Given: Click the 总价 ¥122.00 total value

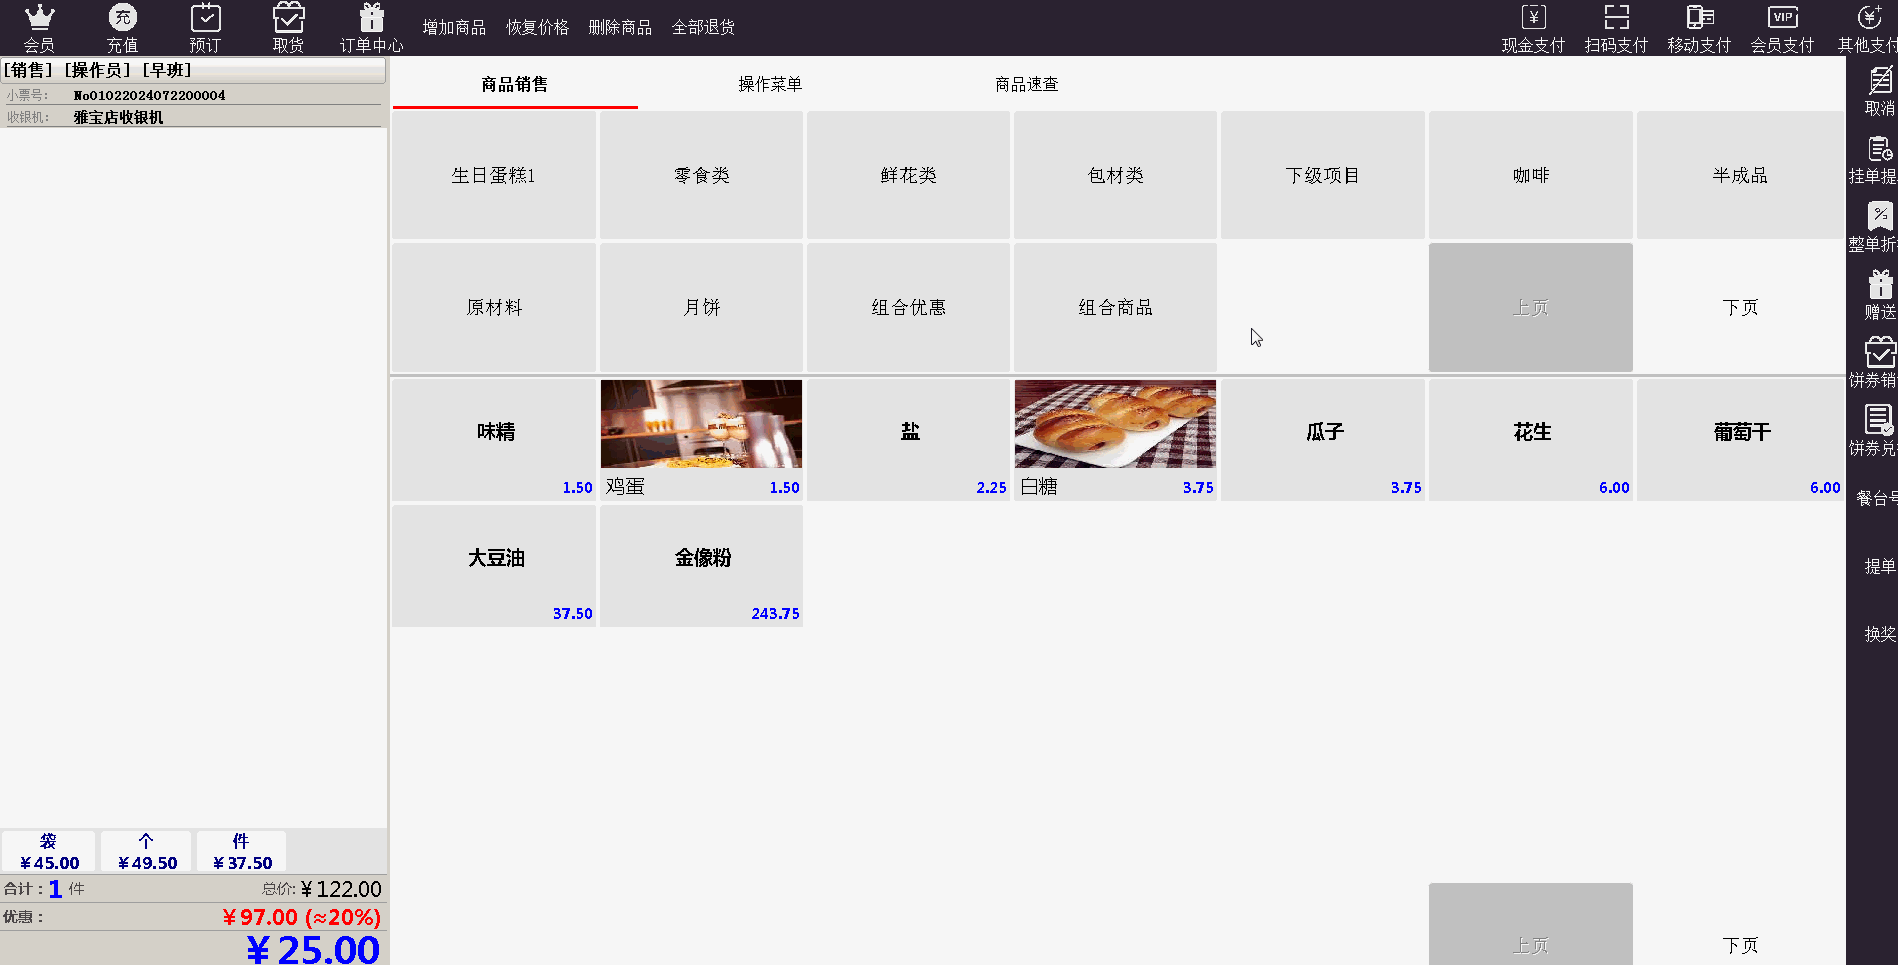Looking at the screenshot, I should [341, 889].
